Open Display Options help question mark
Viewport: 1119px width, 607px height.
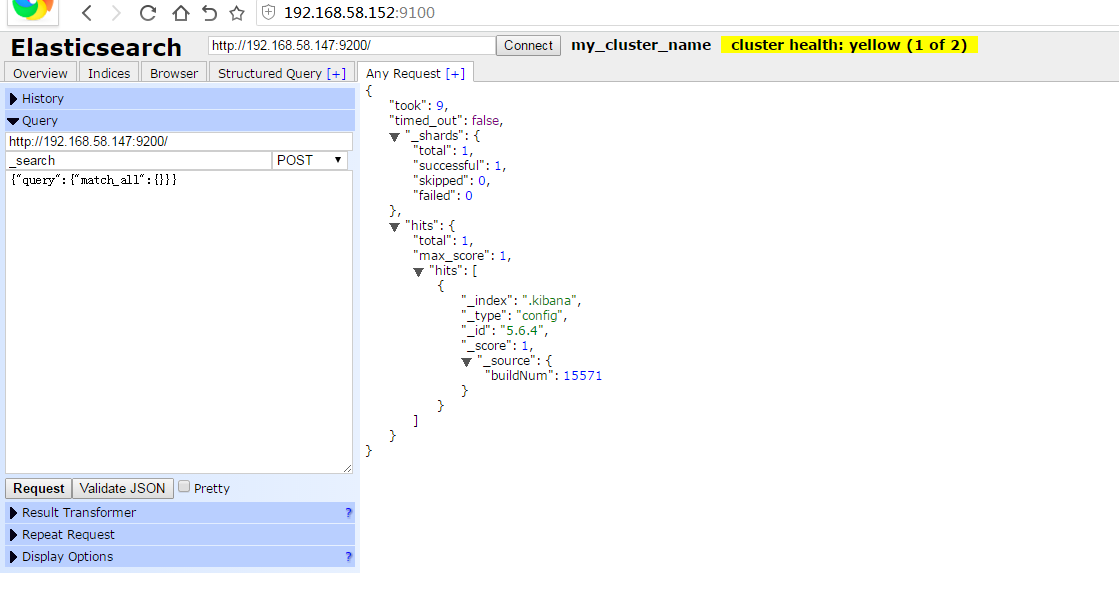click(348, 556)
